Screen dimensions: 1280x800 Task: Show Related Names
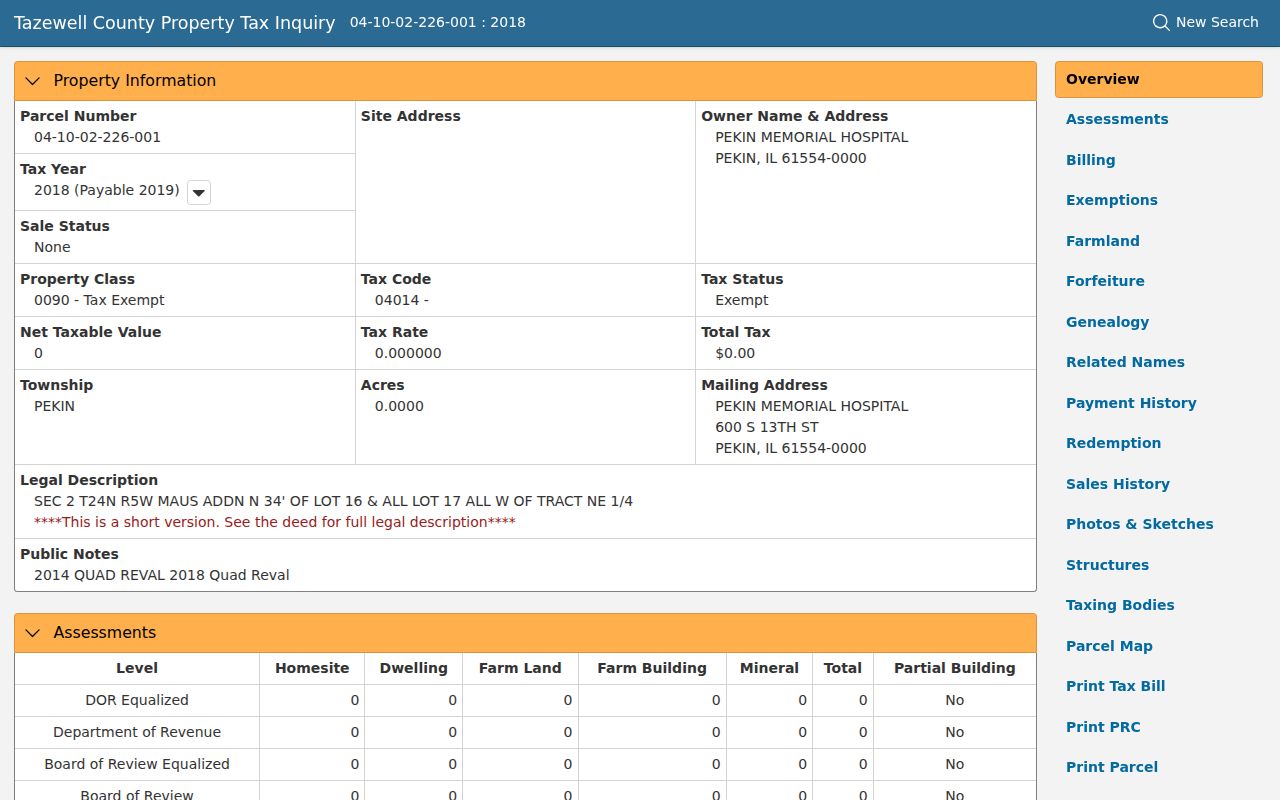tap(1125, 362)
